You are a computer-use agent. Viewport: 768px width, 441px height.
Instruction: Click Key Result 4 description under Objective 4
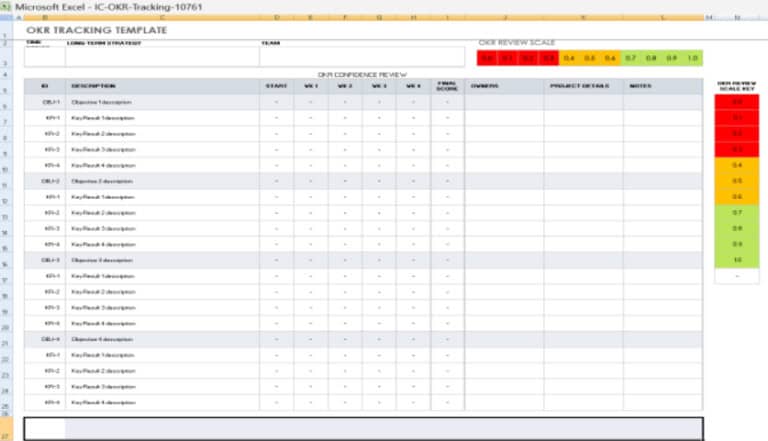coord(162,402)
